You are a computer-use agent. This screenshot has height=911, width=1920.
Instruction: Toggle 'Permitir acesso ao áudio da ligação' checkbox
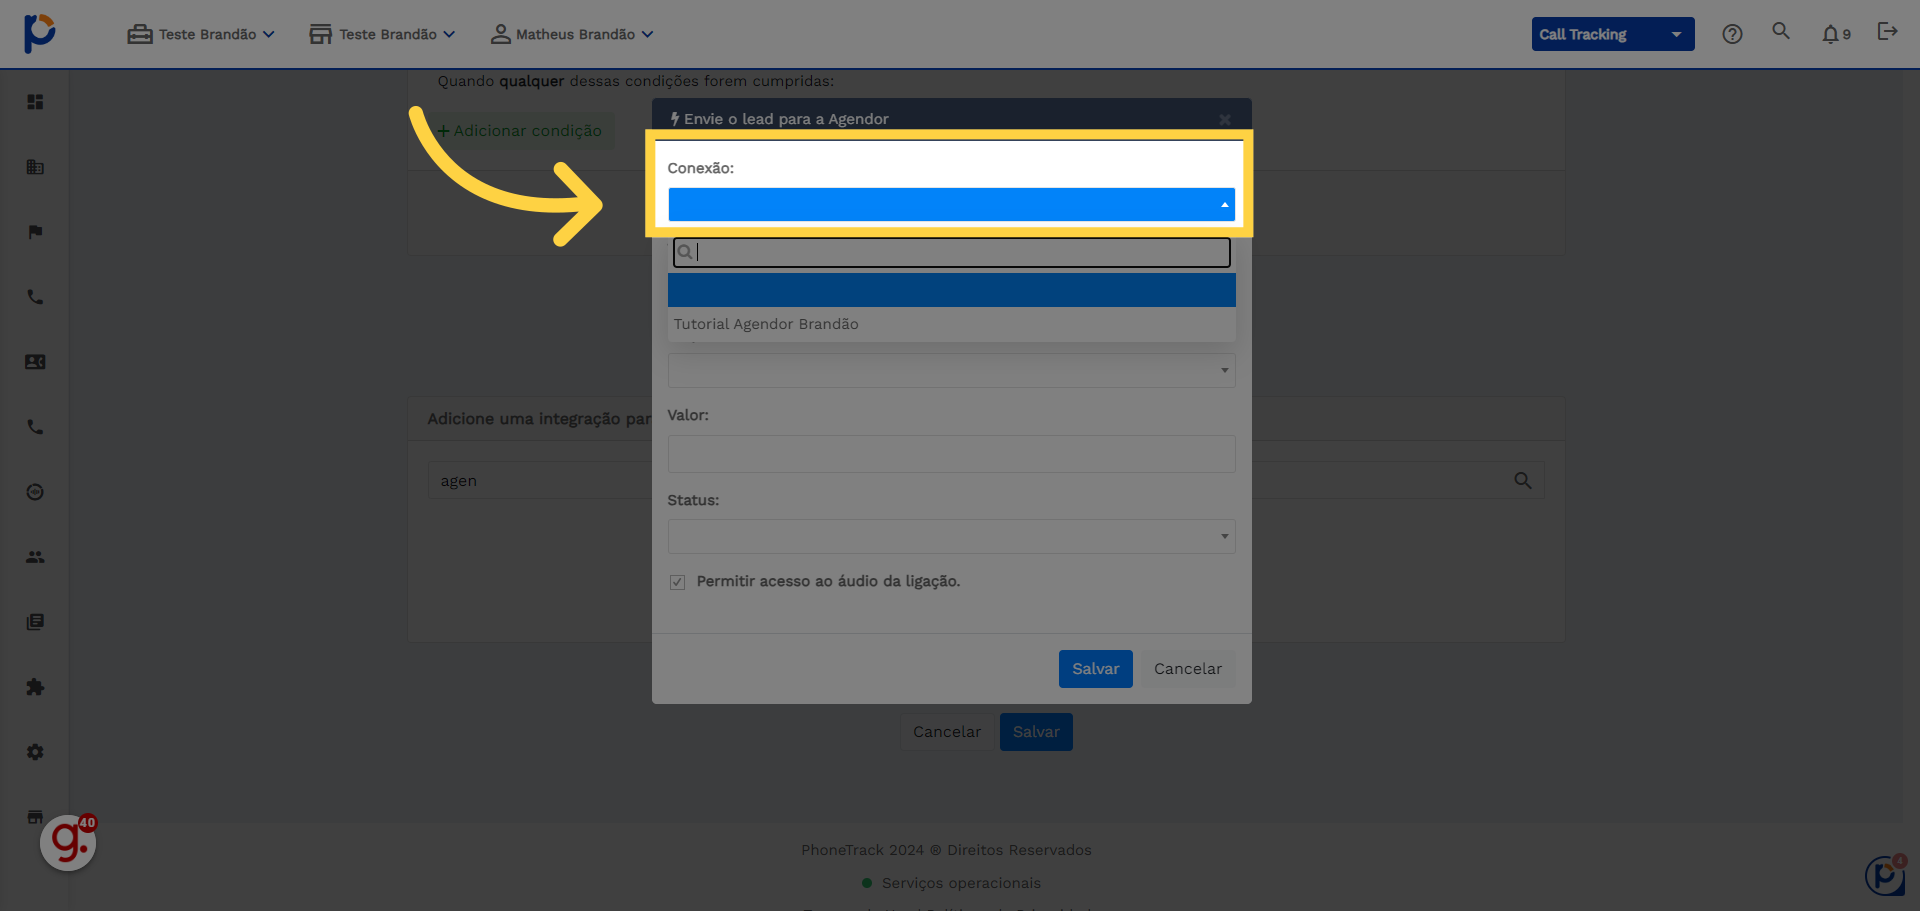(677, 582)
